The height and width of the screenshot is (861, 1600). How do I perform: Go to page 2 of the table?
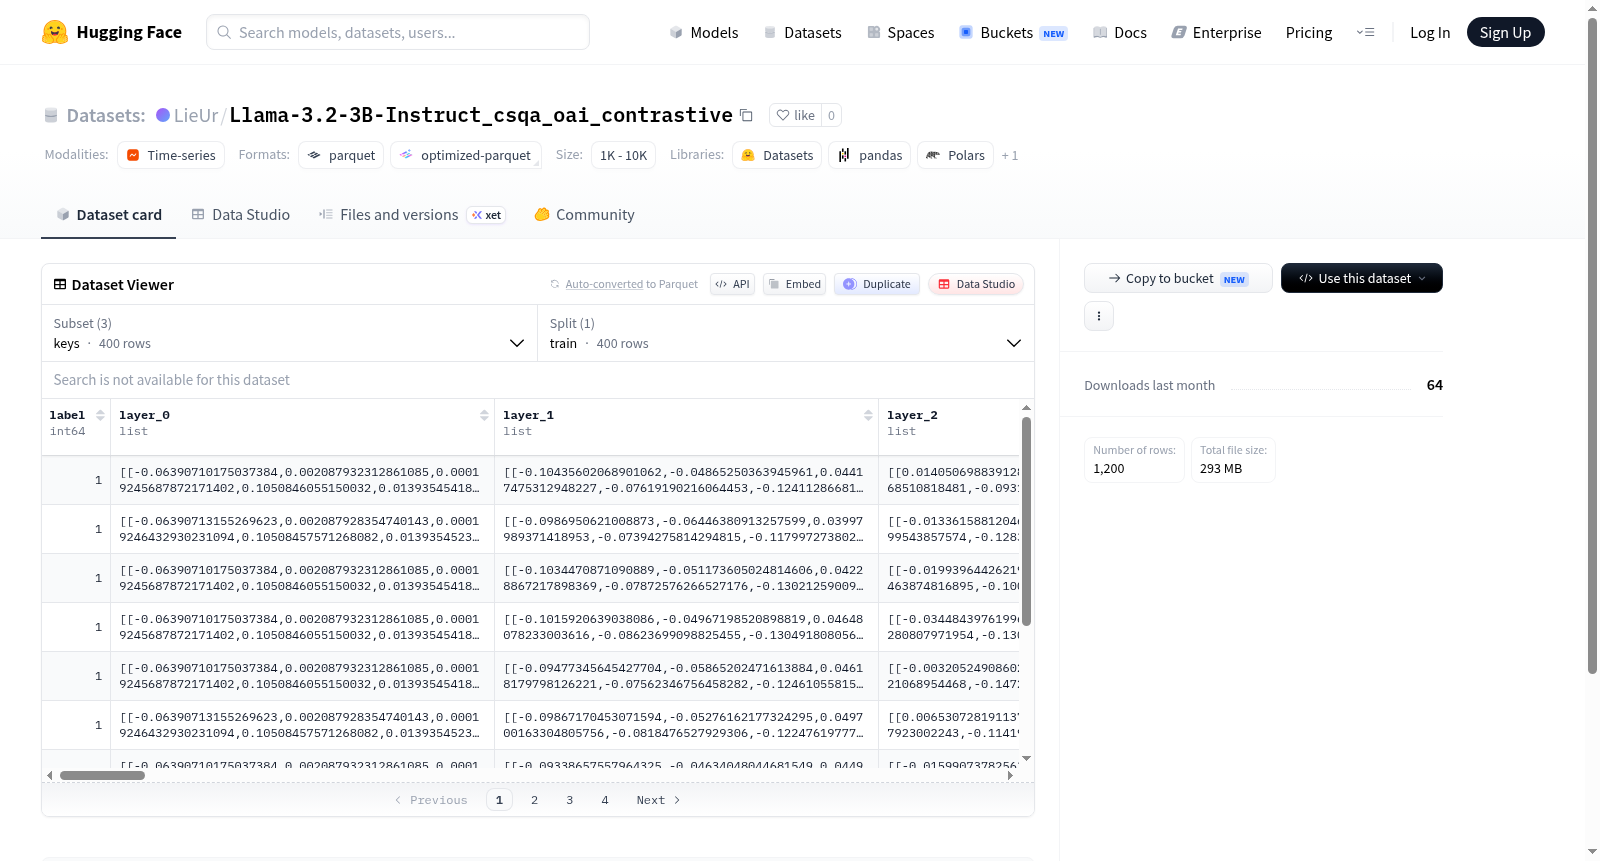tap(535, 800)
